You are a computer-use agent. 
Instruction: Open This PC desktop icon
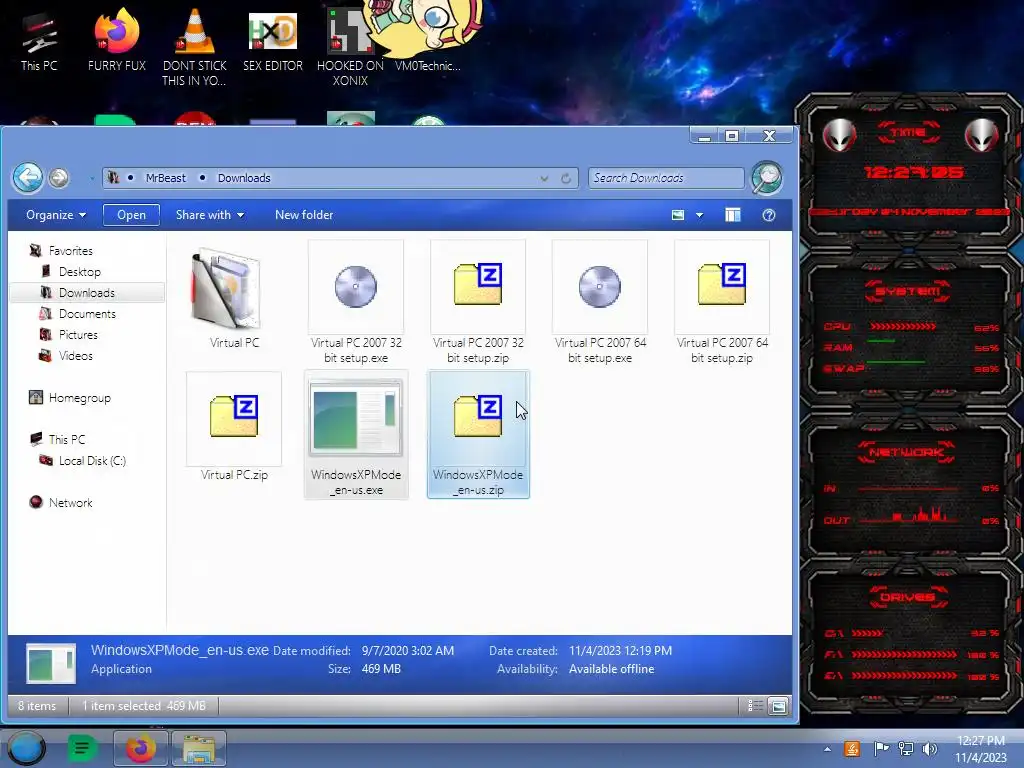pyautogui.click(x=39, y=40)
